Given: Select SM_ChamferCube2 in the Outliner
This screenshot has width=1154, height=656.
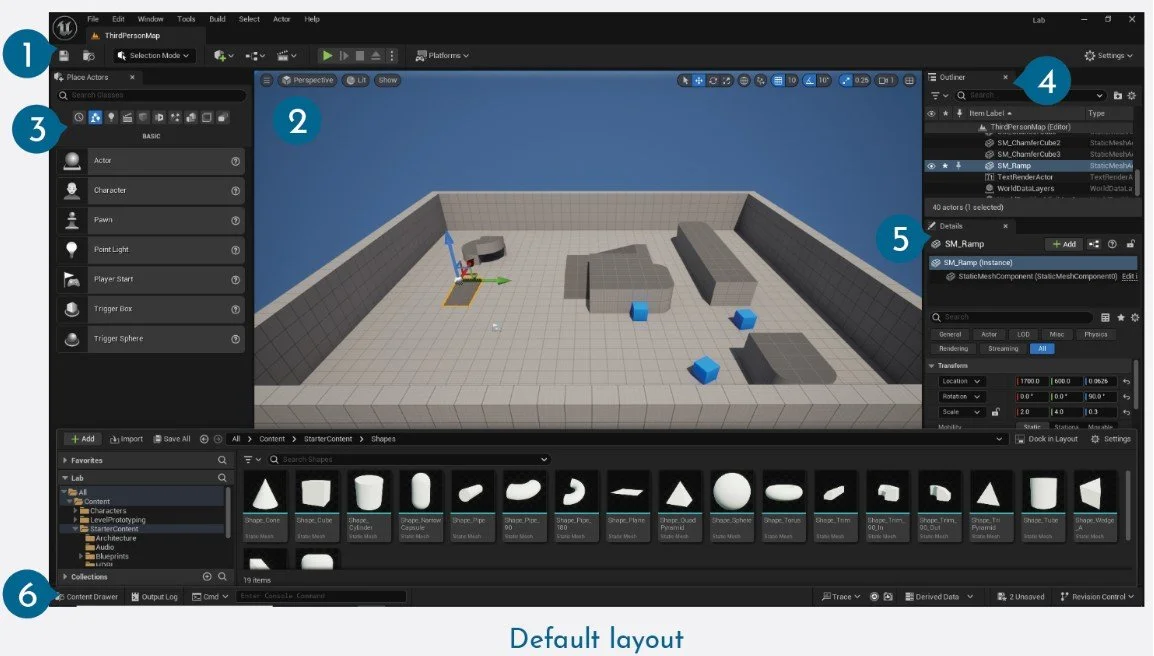Looking at the screenshot, I should [1028, 143].
